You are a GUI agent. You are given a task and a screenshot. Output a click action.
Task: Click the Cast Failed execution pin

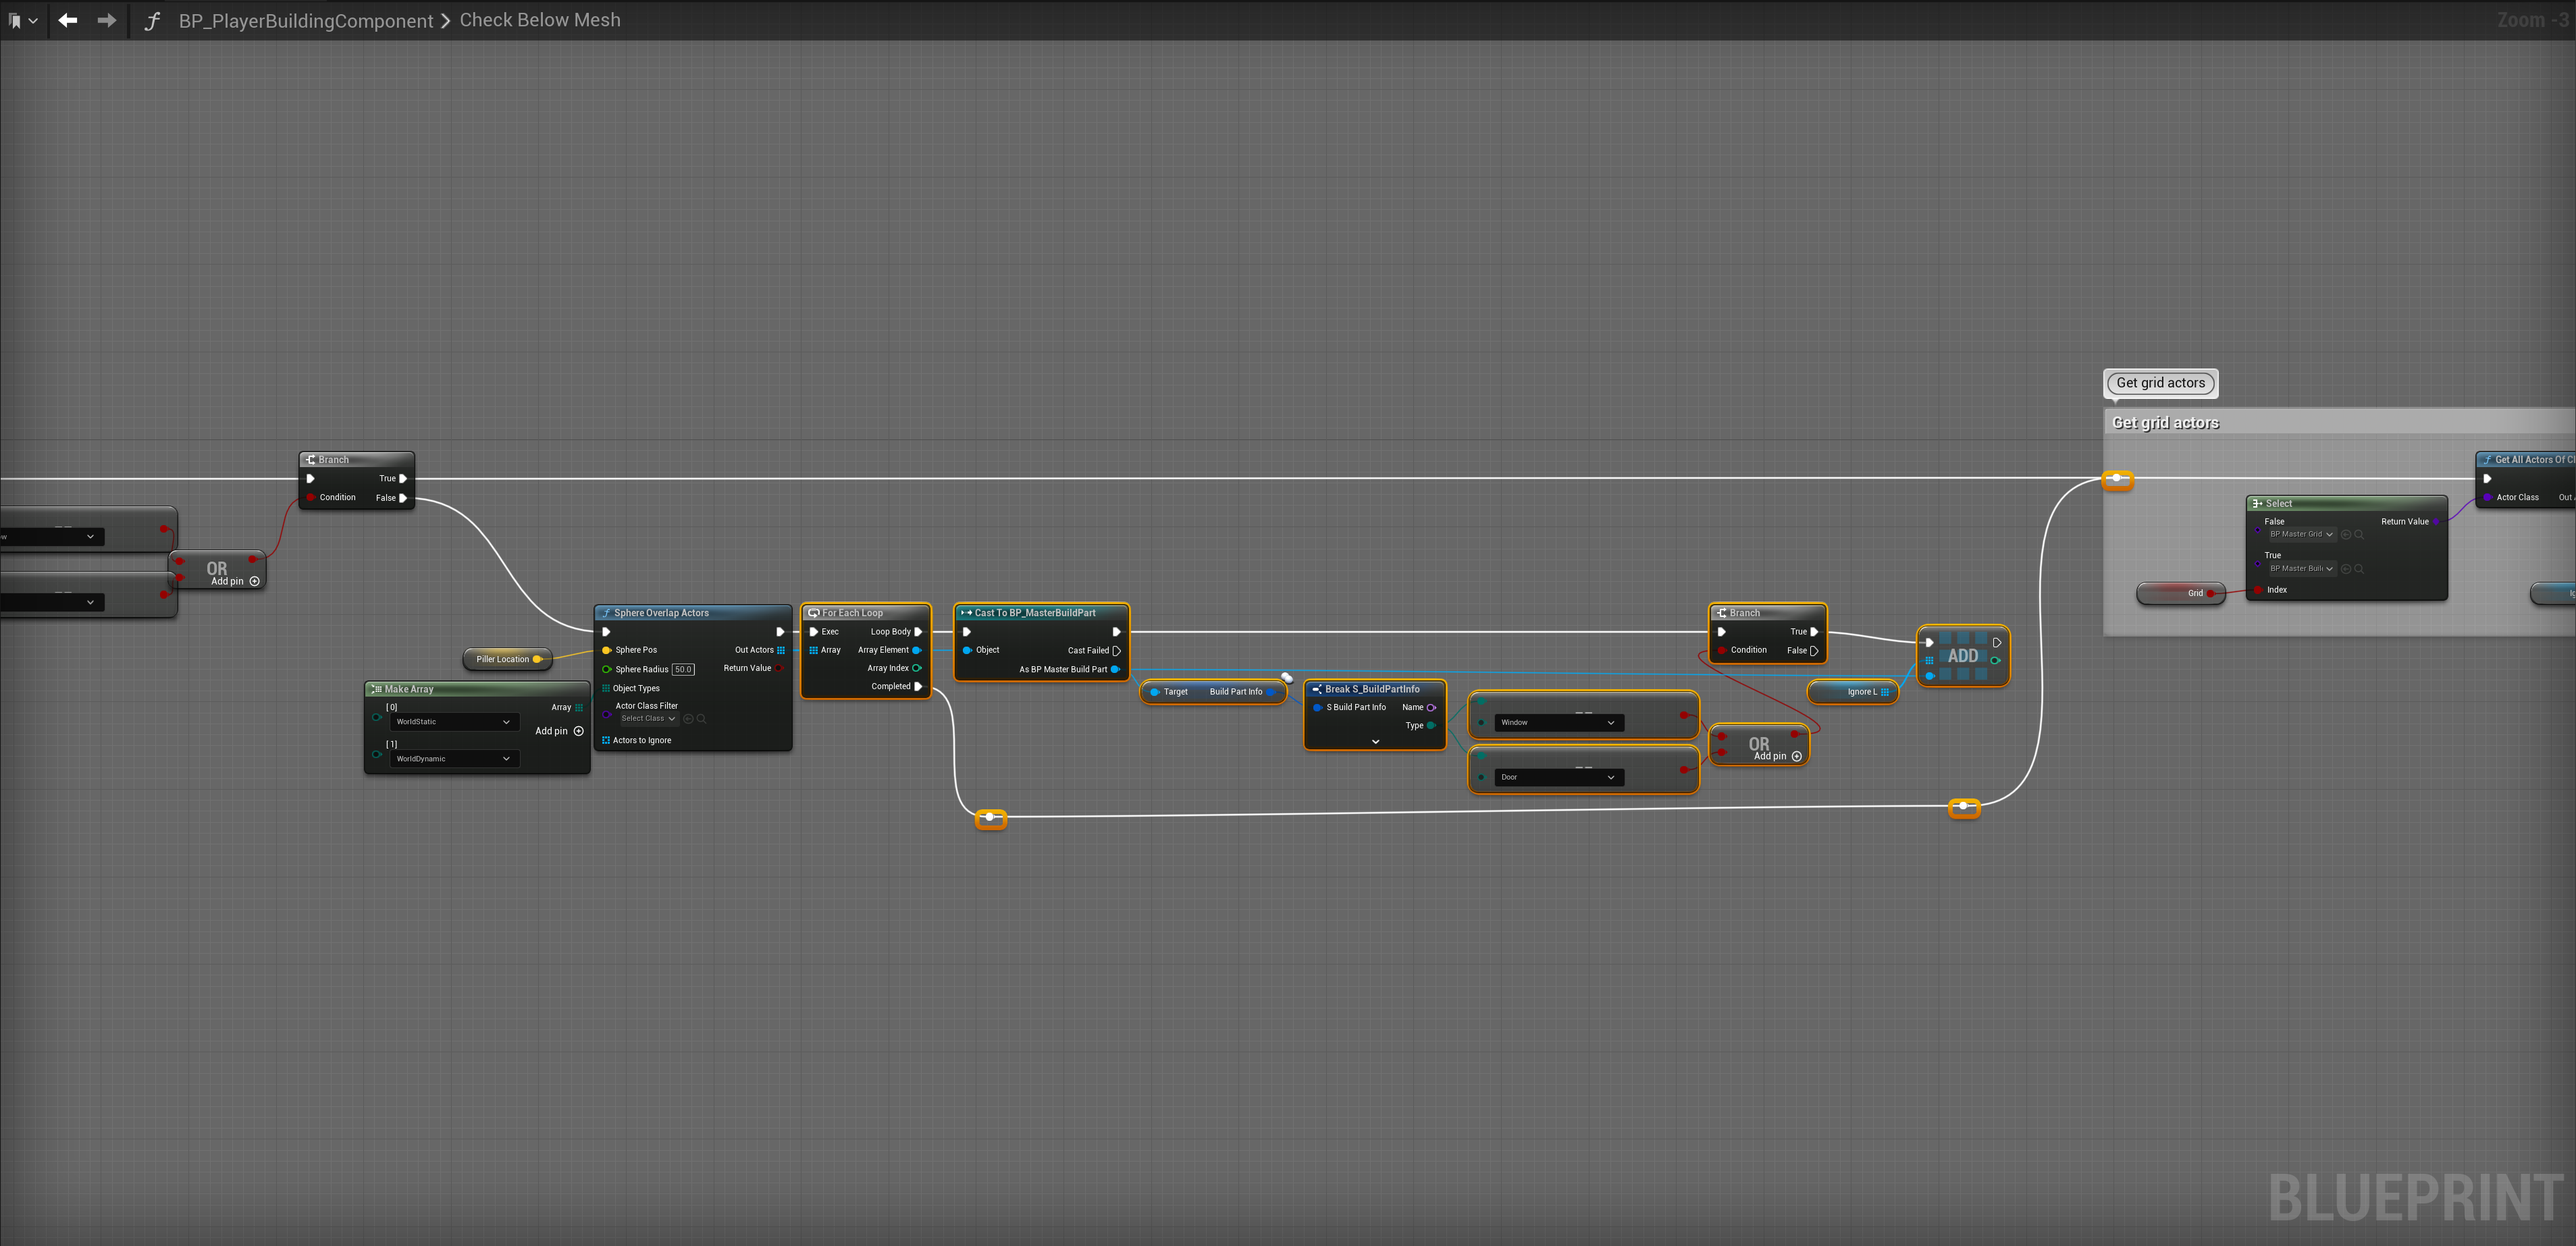tap(1116, 651)
